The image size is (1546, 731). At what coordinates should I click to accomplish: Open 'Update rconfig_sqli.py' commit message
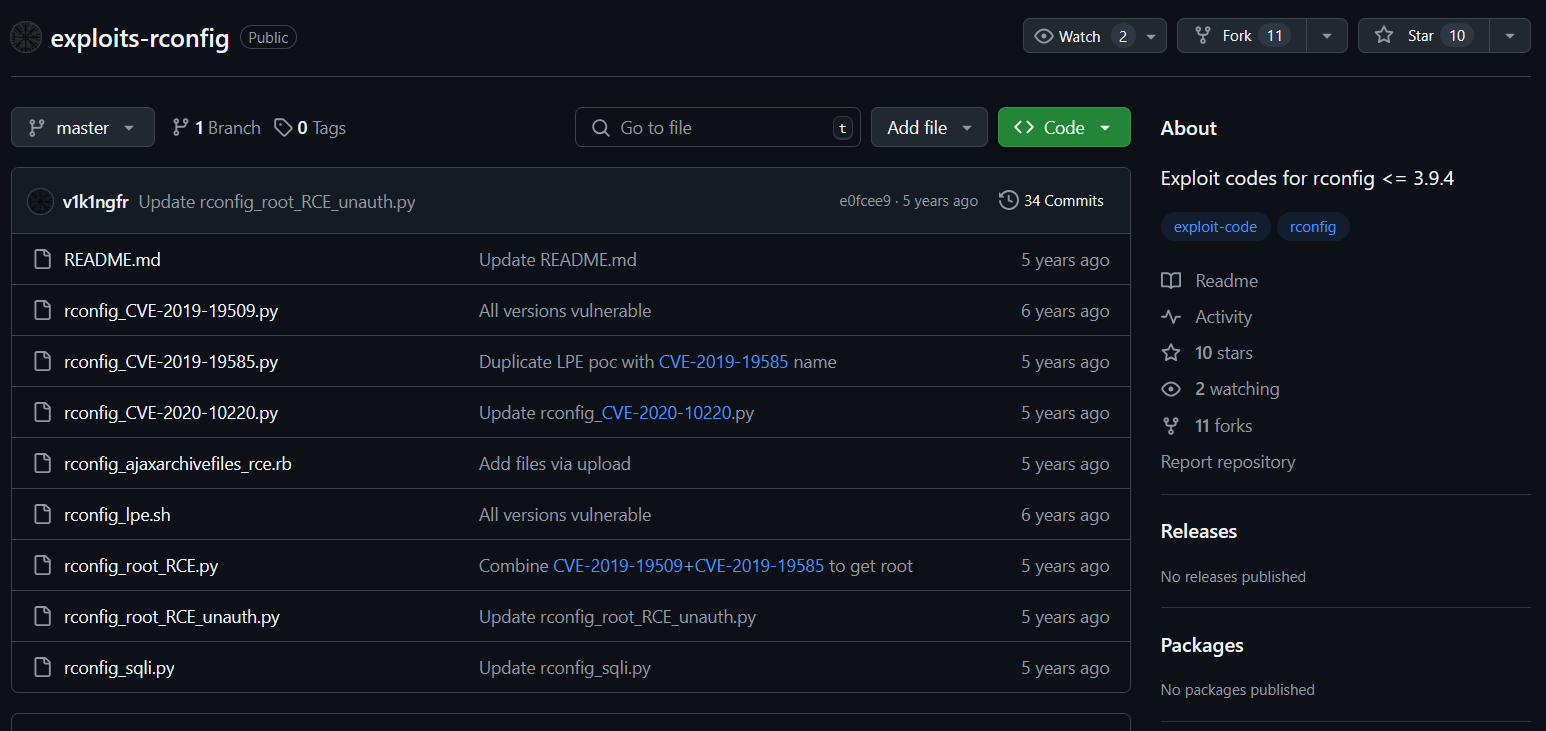coord(565,668)
